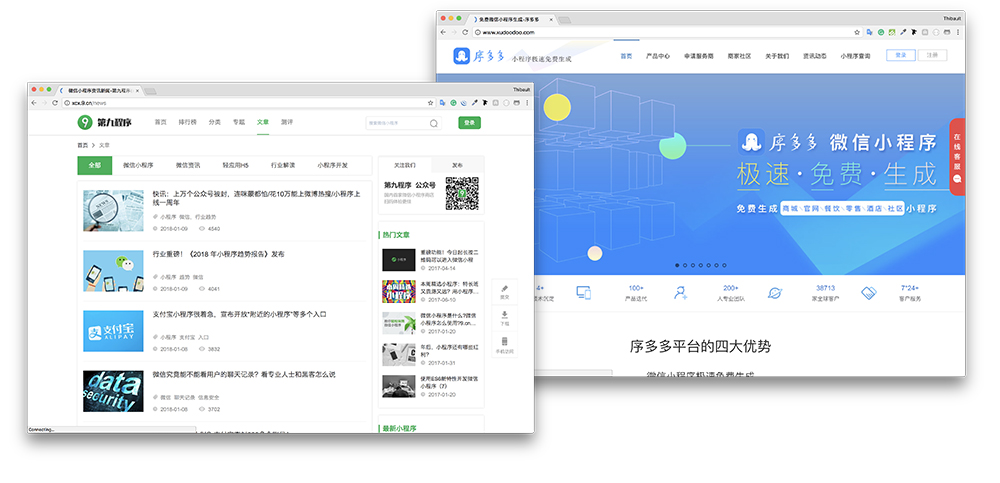Open 申请服务商 in 序多多 navigation

pyautogui.click(x=698, y=56)
